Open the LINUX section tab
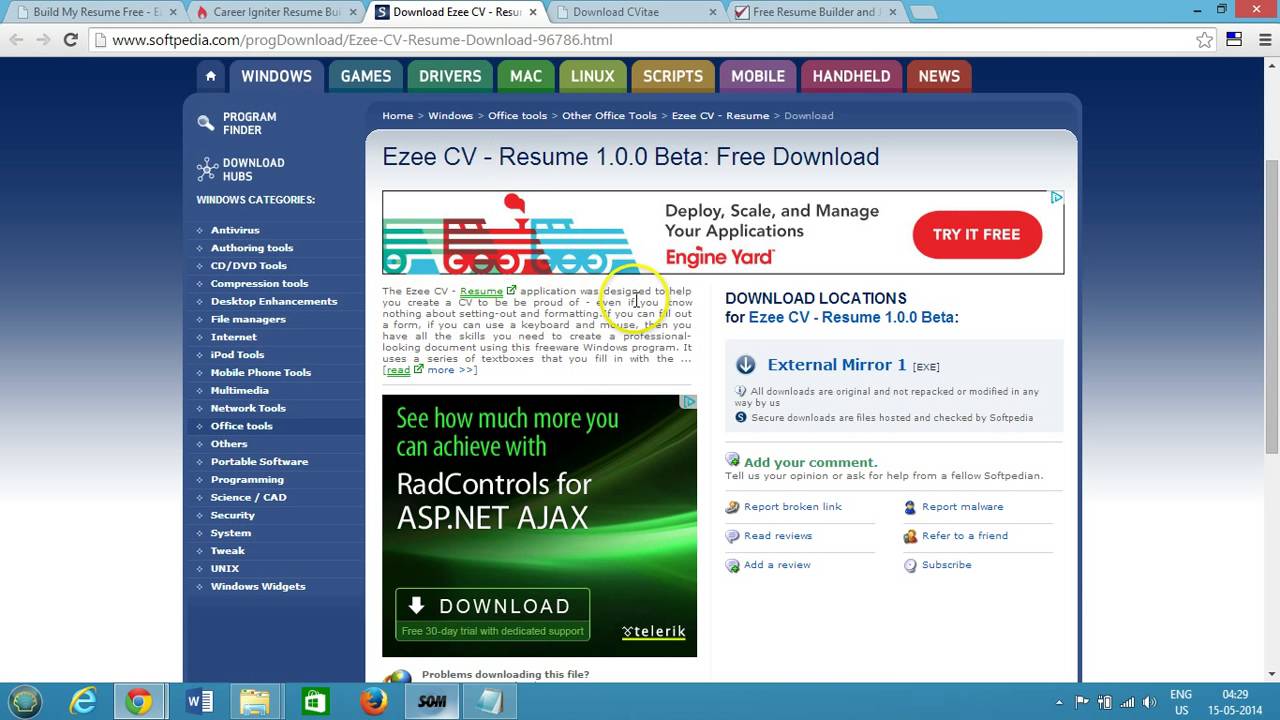This screenshot has width=1280, height=720. pos(593,76)
